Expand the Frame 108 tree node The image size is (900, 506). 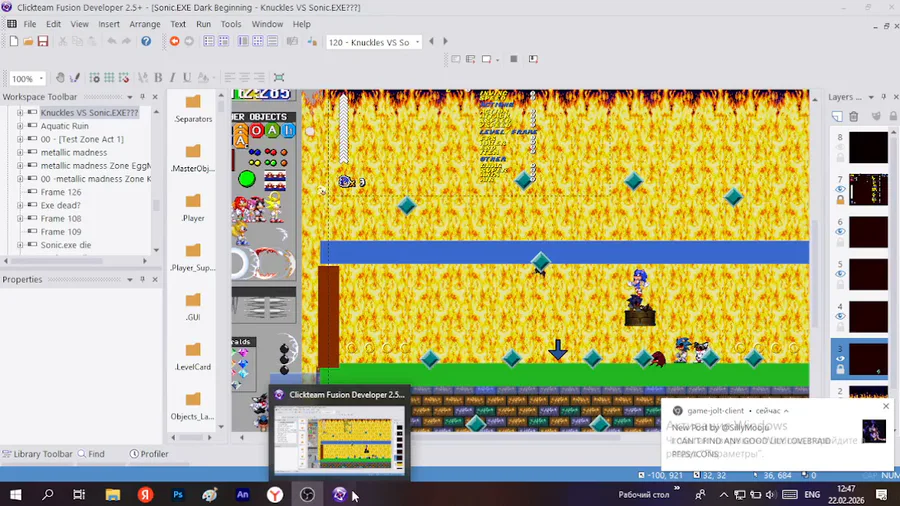pyautogui.click(x=20, y=218)
